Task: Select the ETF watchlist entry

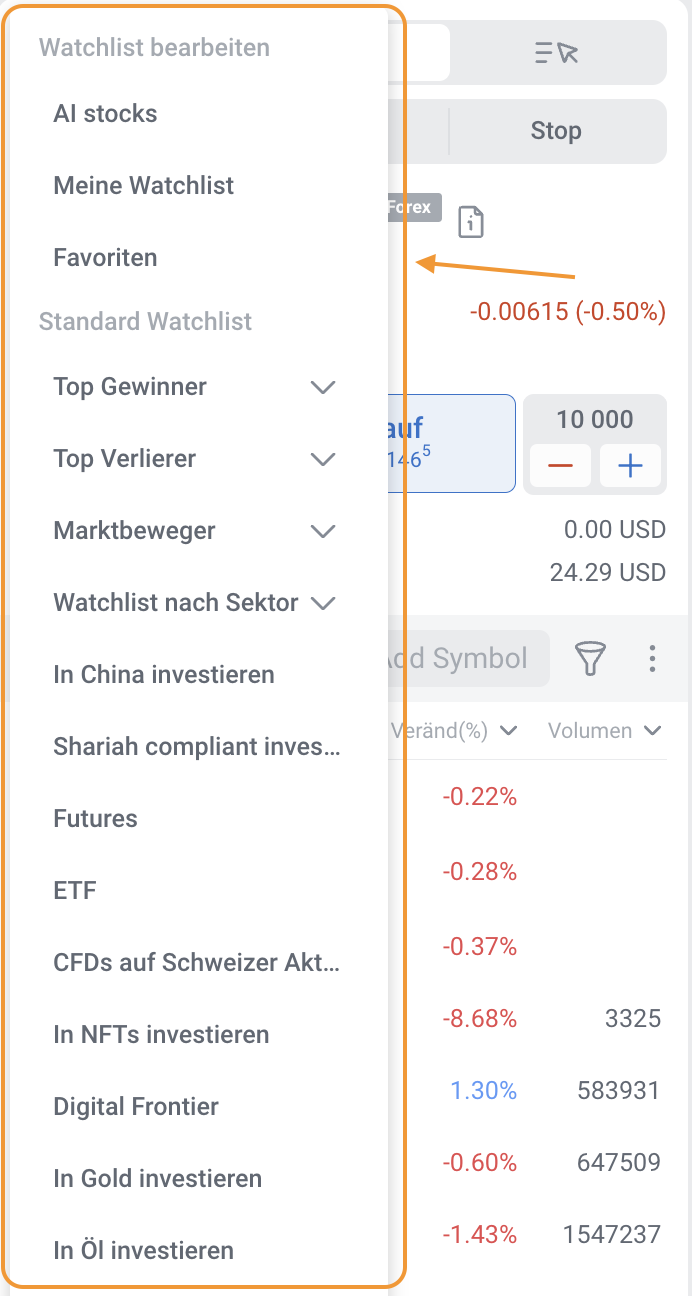Action: click(75, 891)
